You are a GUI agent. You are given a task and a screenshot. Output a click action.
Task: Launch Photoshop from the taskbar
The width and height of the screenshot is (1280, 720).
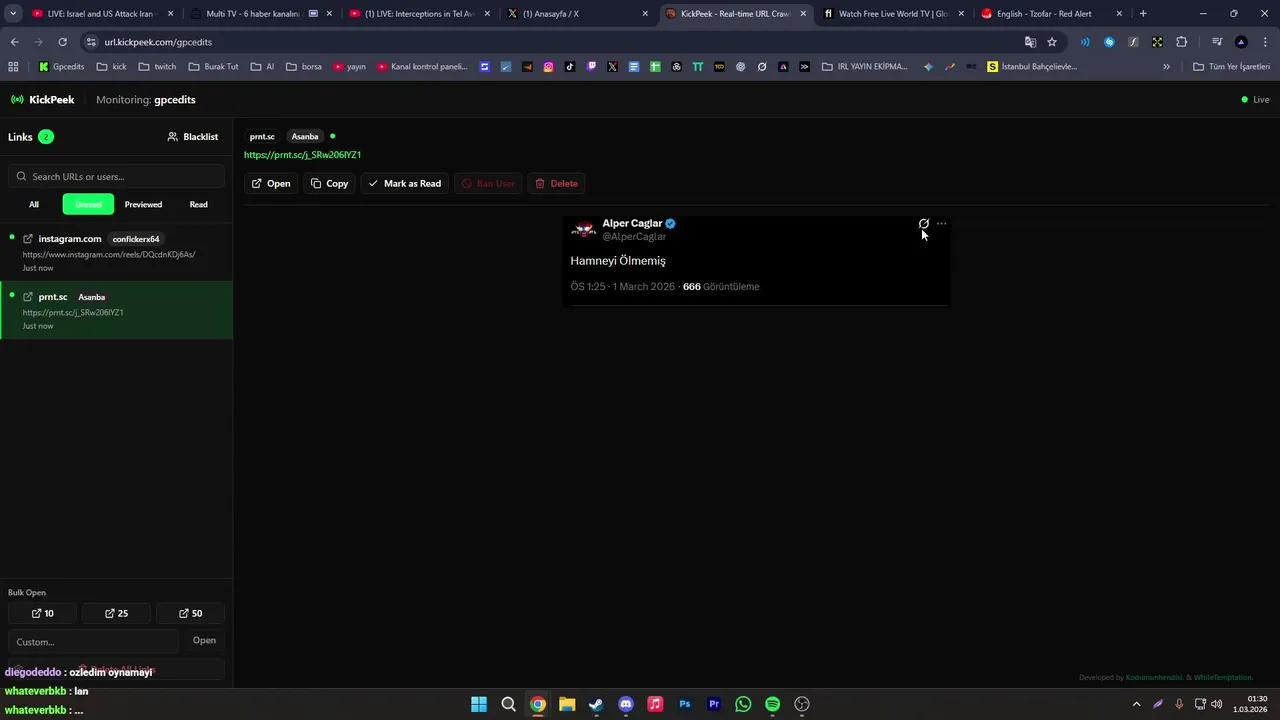[x=685, y=704]
